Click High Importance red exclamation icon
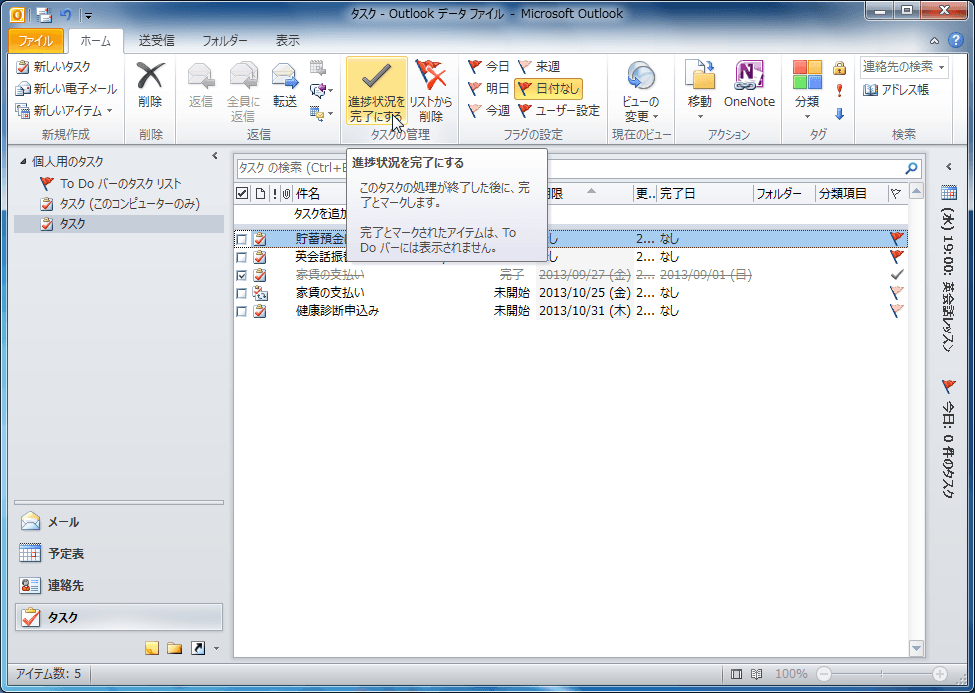Image resolution: width=975 pixels, height=693 pixels. click(839, 90)
